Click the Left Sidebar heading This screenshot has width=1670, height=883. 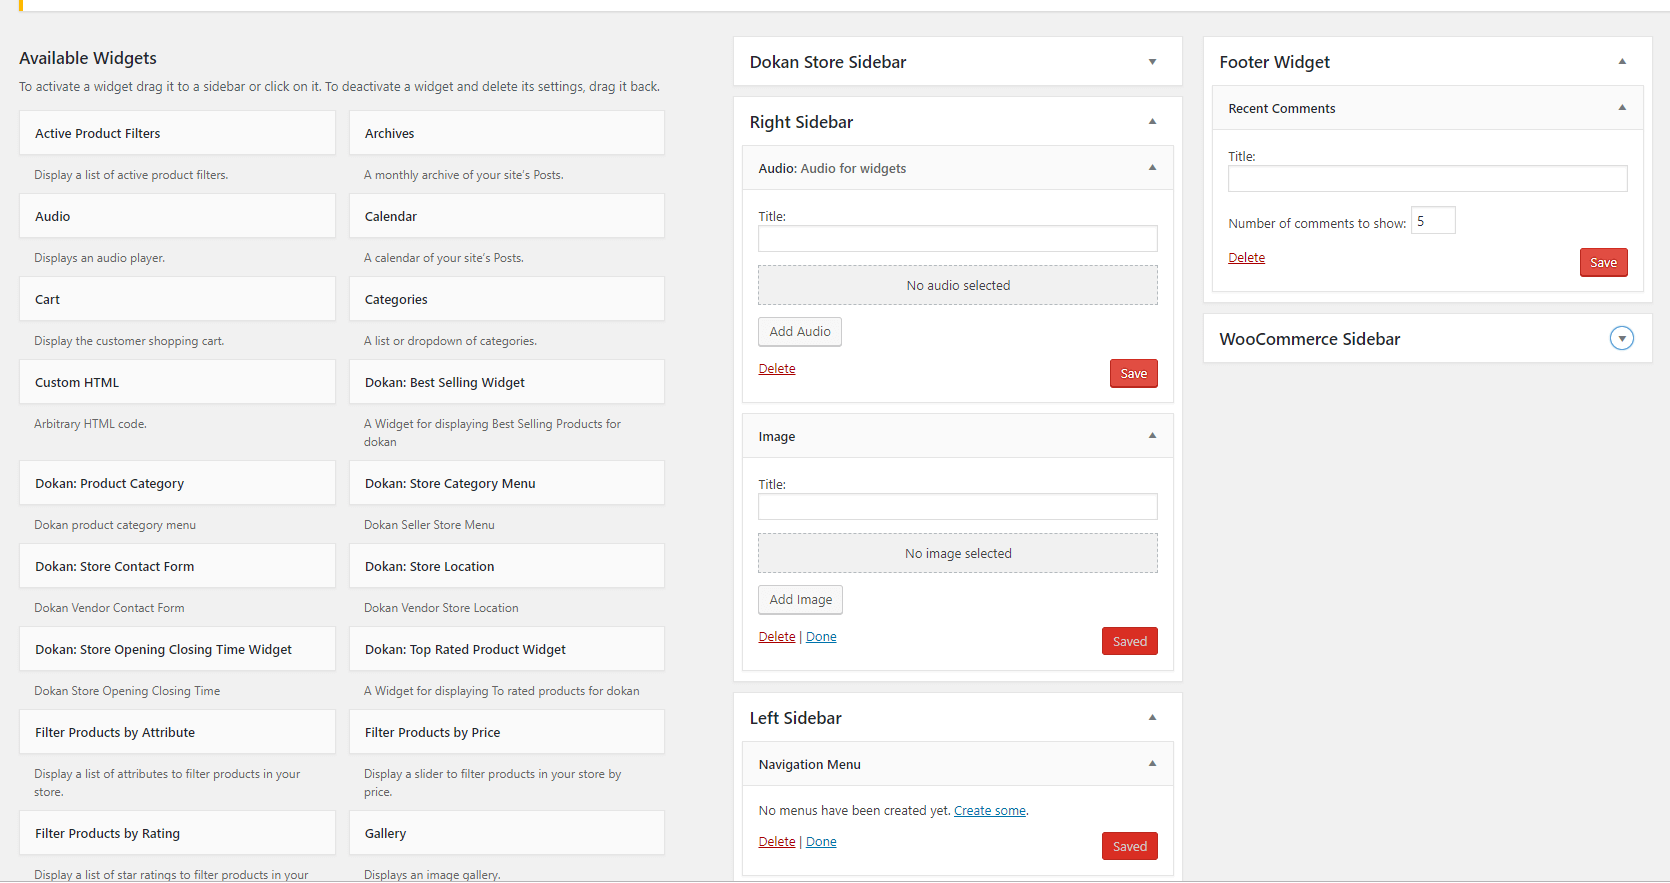tap(795, 718)
